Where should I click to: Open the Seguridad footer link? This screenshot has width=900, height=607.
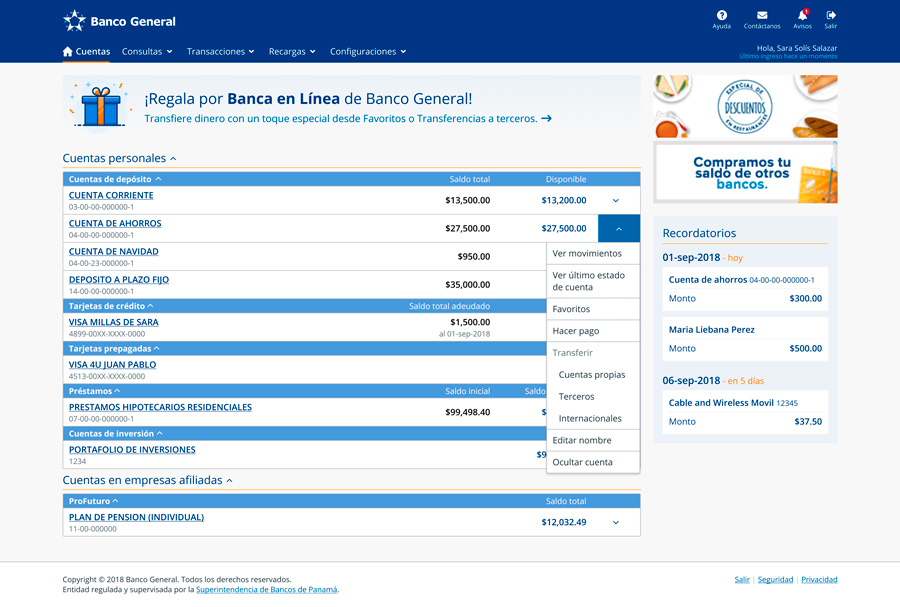[x=775, y=579]
